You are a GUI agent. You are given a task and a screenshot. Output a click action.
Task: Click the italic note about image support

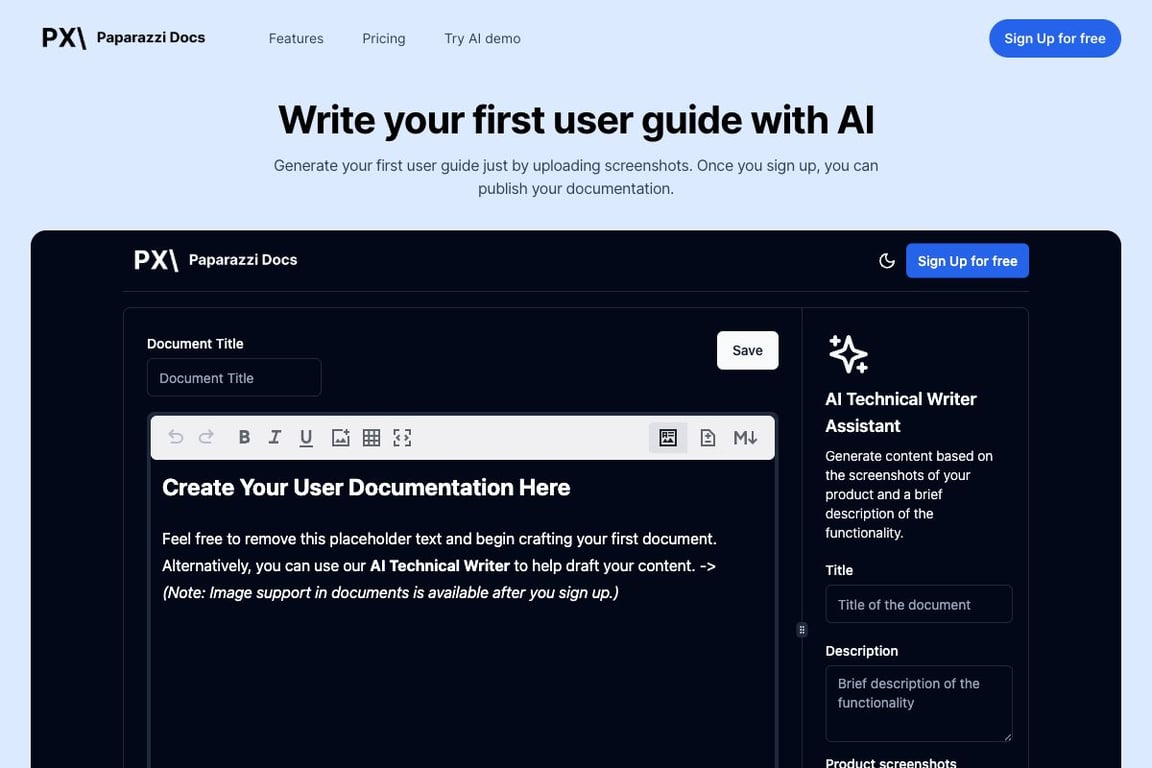pyautogui.click(x=390, y=592)
